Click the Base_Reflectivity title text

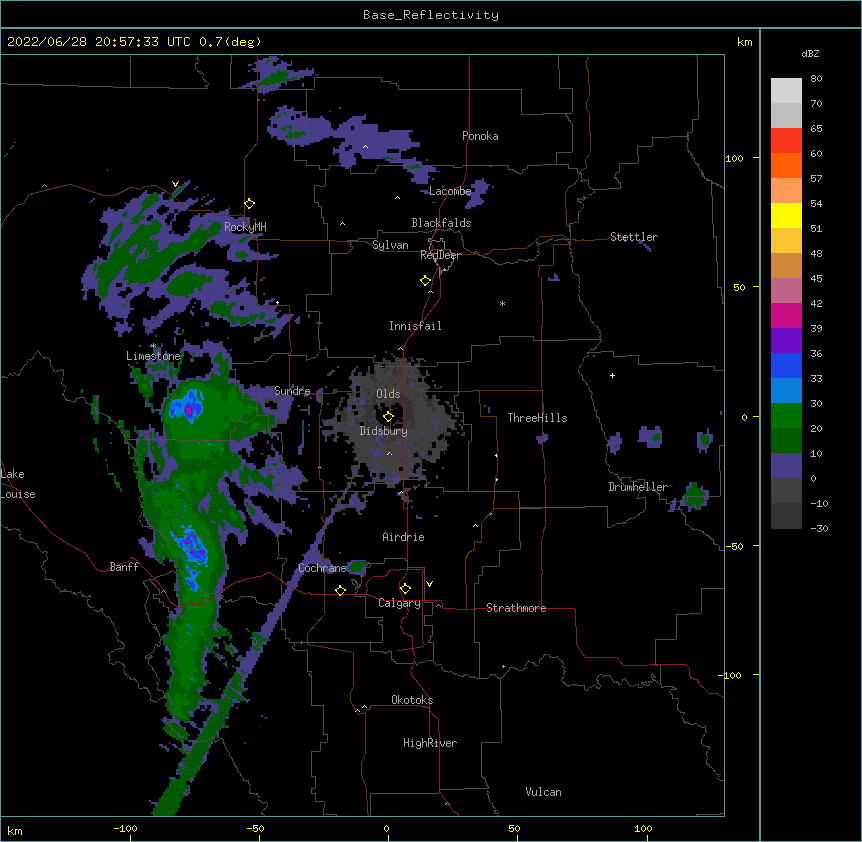431,15
